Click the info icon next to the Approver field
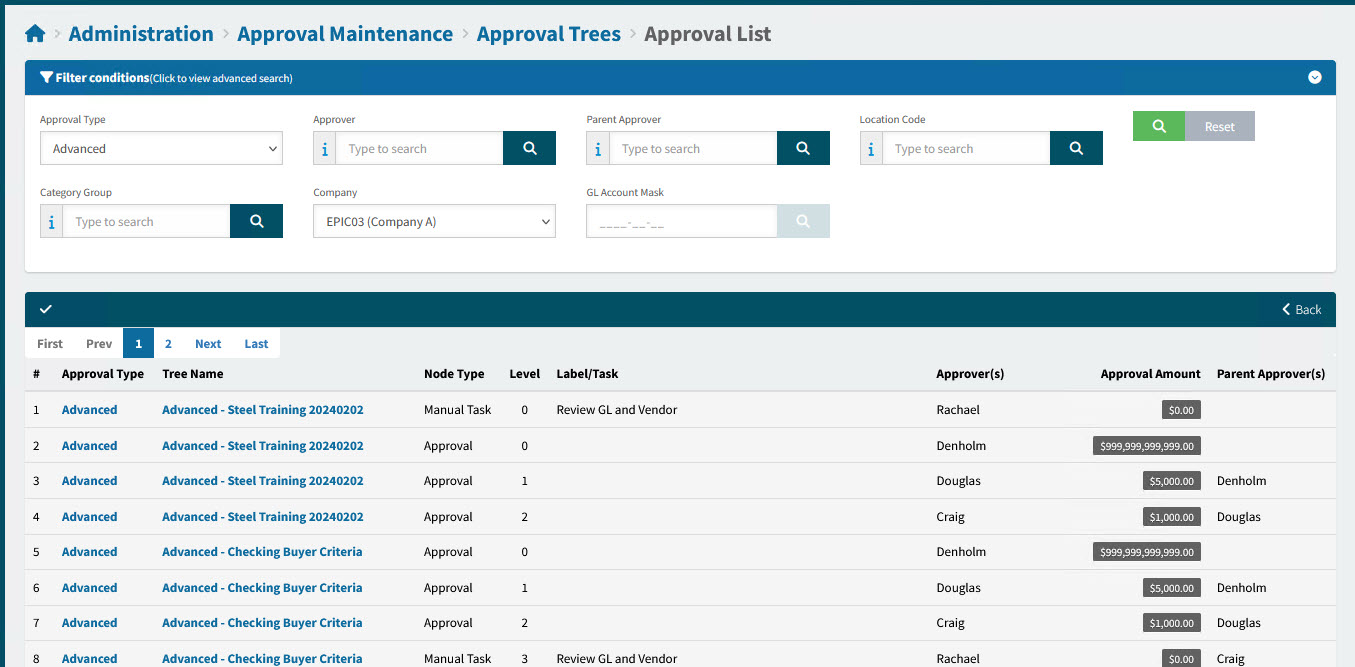1355x667 pixels. click(324, 147)
